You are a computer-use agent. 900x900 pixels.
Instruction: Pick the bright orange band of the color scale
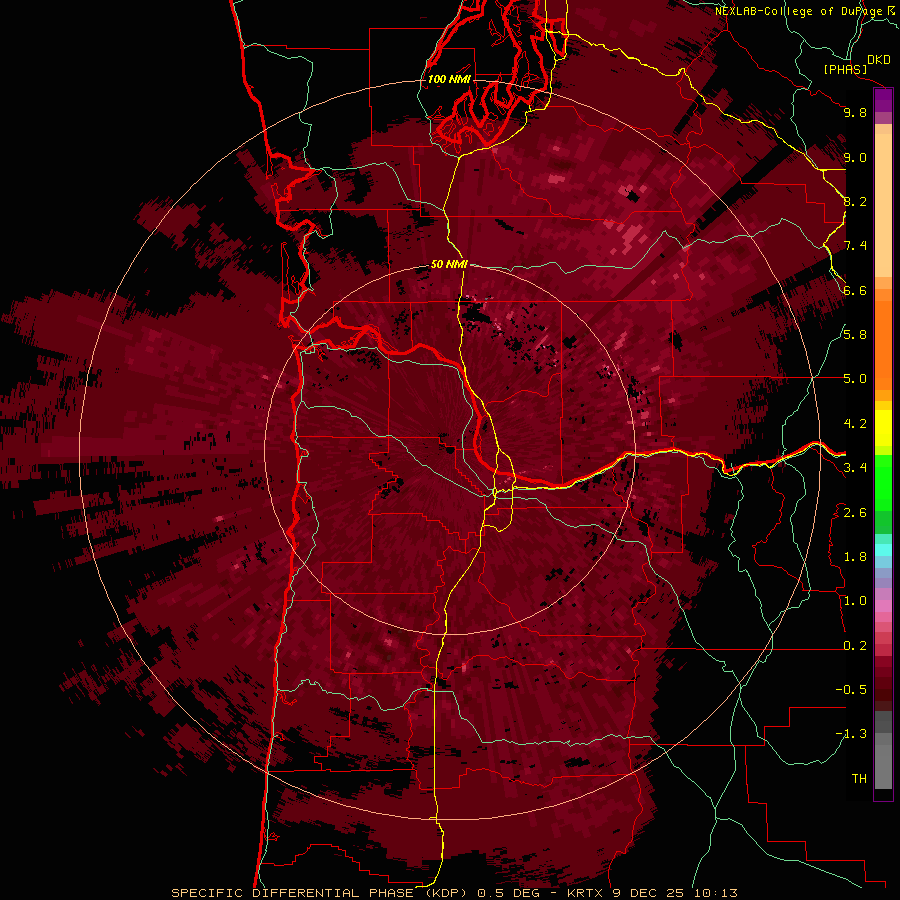[x=883, y=345]
